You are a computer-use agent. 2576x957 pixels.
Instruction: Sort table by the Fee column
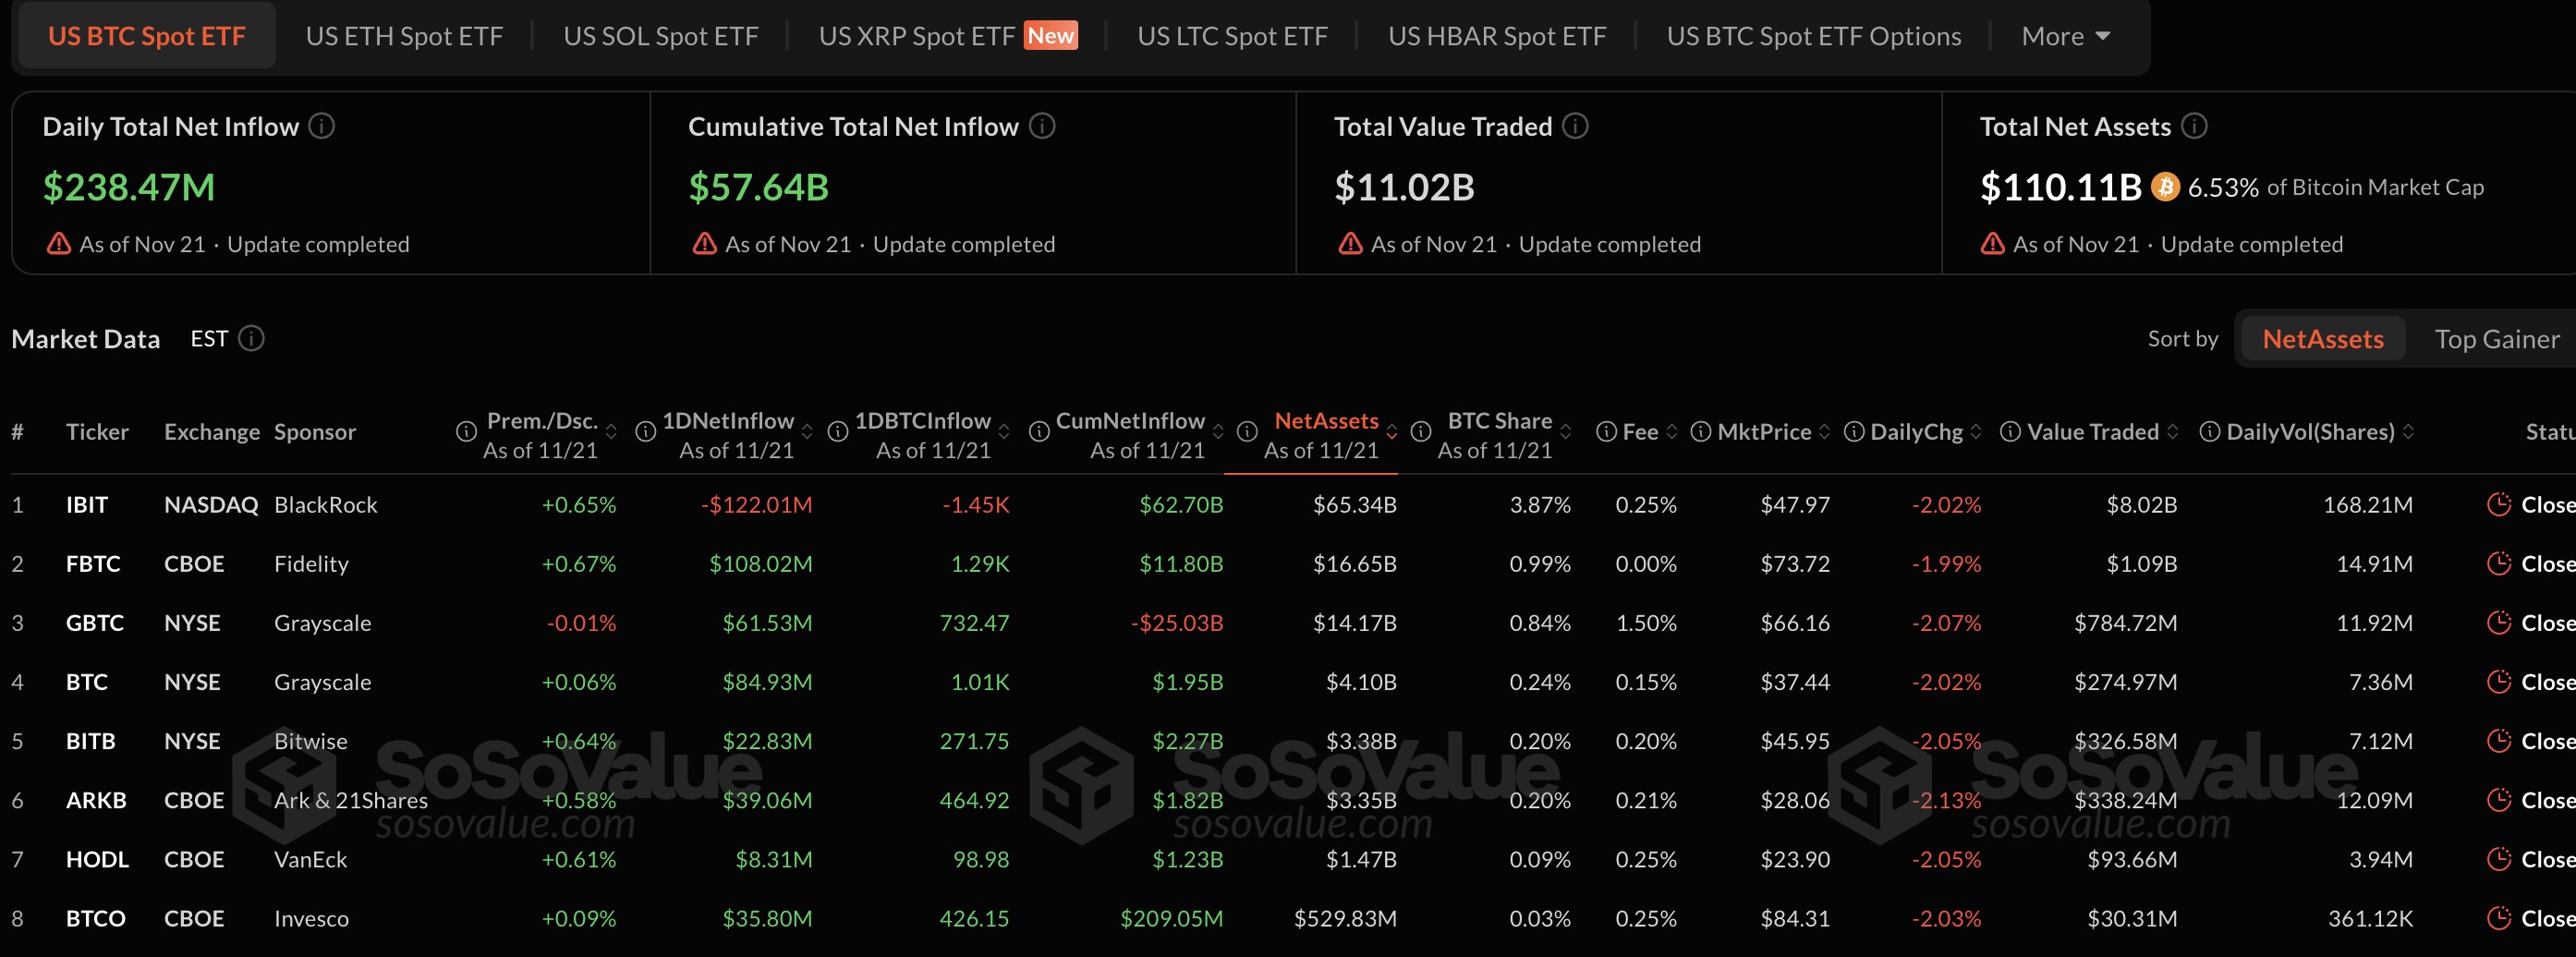(x=1640, y=432)
